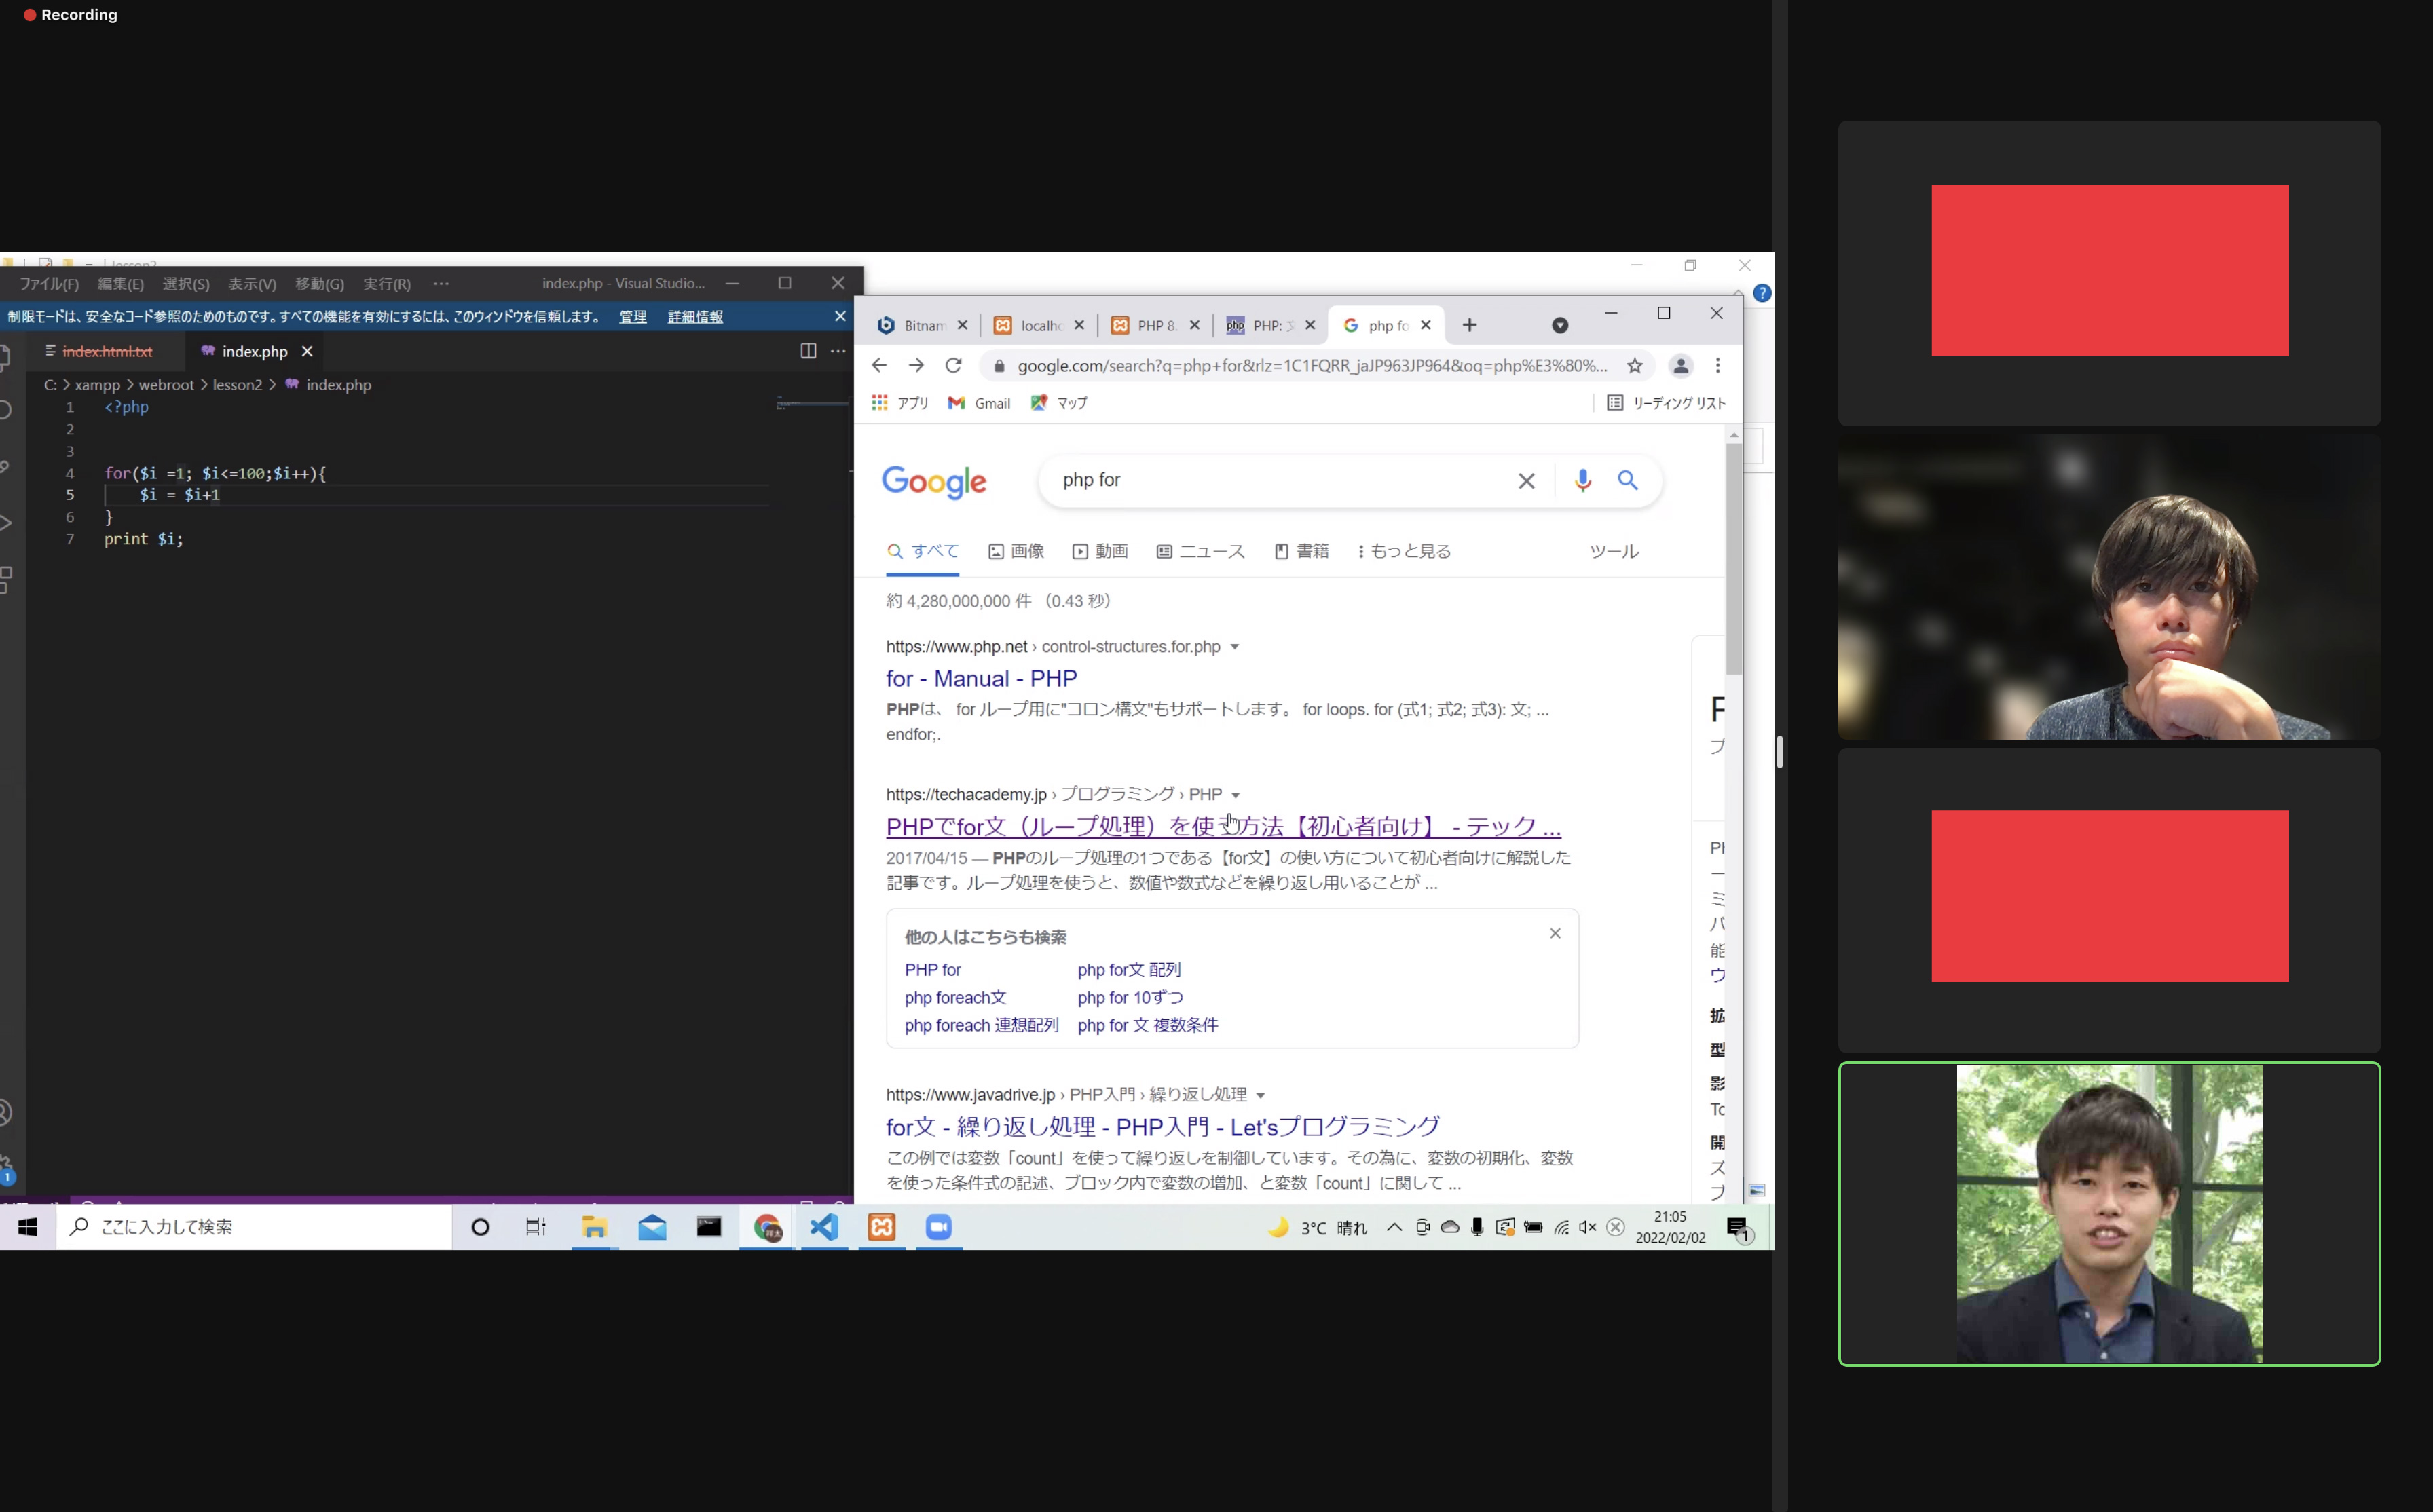Expand the php.net result dropdown arrow
This screenshot has width=2433, height=1512.
pos(1235,647)
